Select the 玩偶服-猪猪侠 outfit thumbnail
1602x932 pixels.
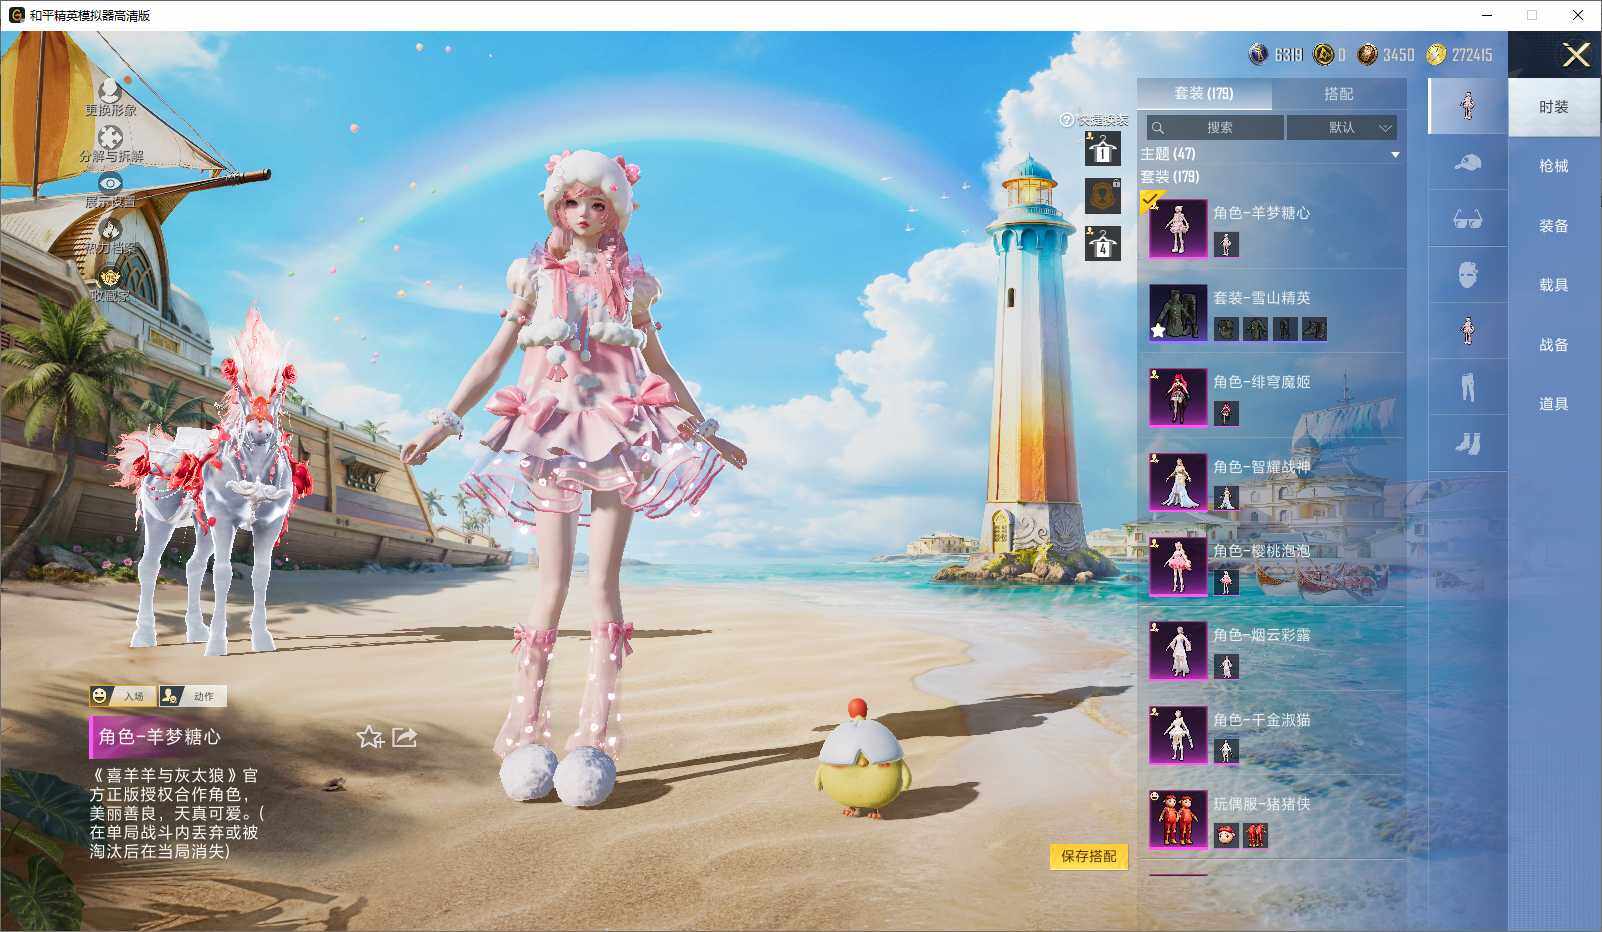(1178, 819)
